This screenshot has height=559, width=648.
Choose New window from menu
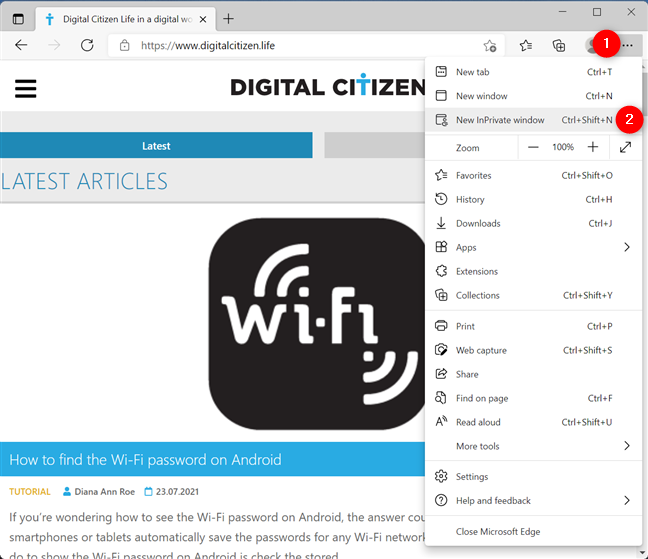coord(533,96)
